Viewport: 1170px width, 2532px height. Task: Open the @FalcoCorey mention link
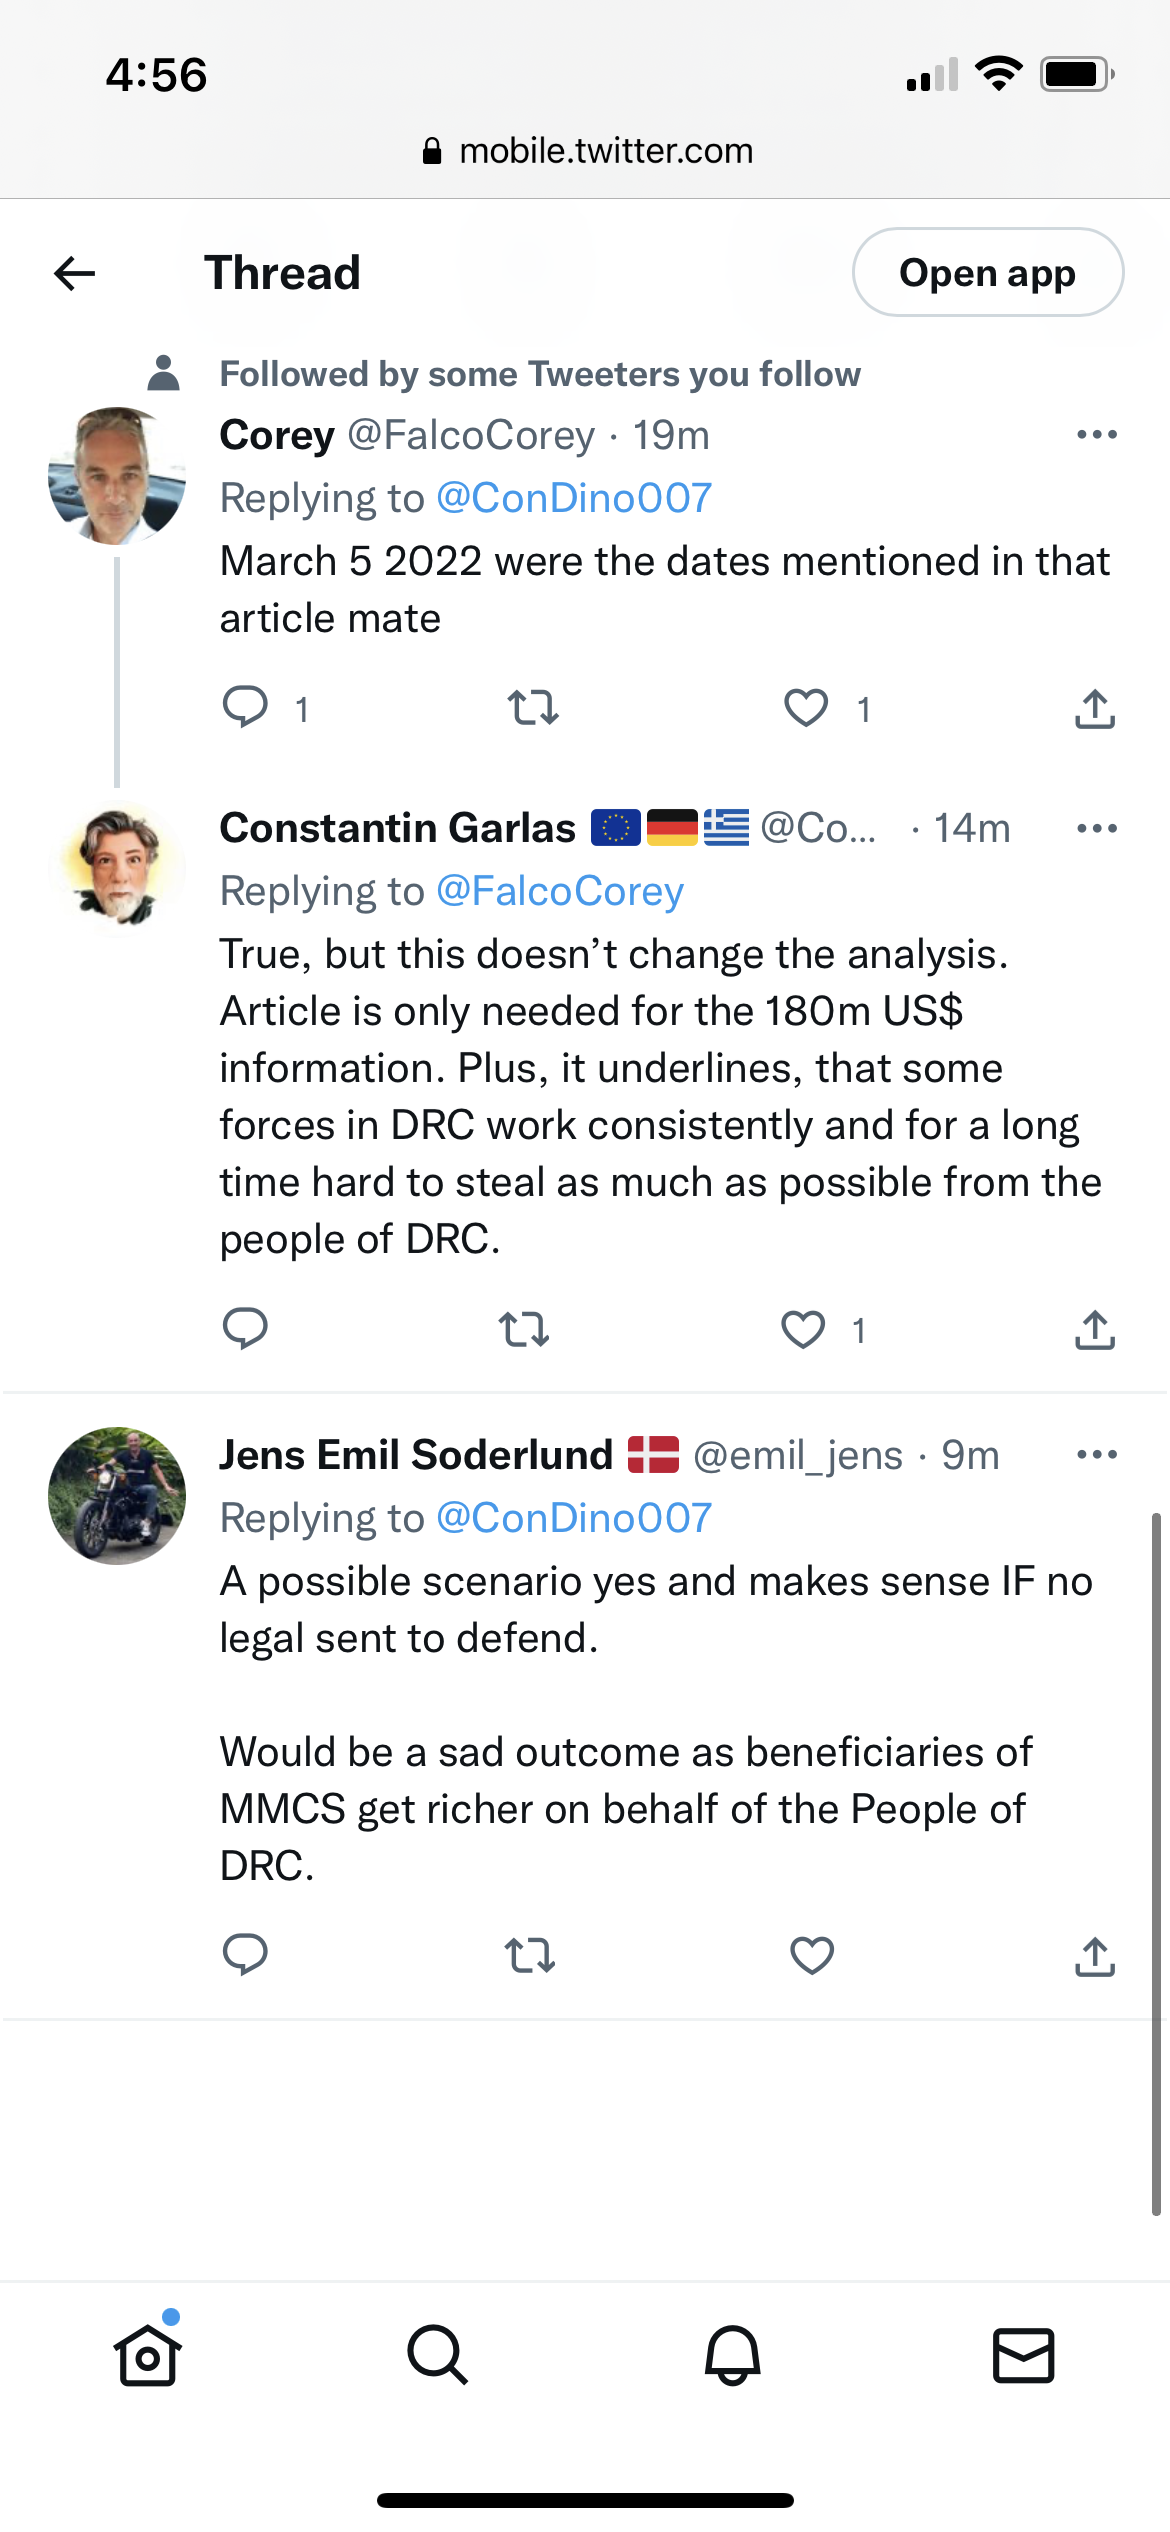coord(560,891)
